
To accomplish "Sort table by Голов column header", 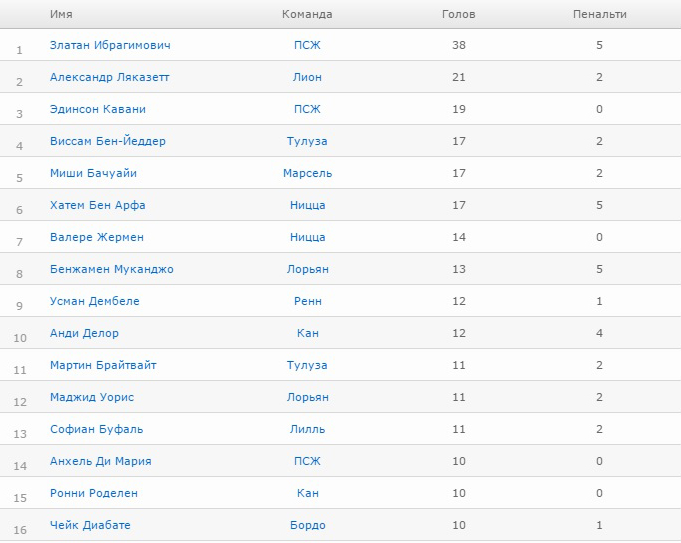I will click(458, 15).
